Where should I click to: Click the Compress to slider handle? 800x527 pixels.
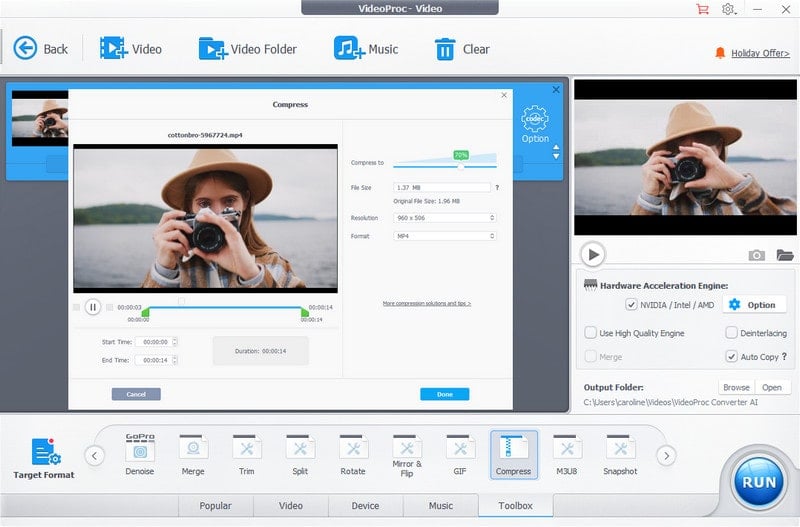pyautogui.click(x=461, y=166)
